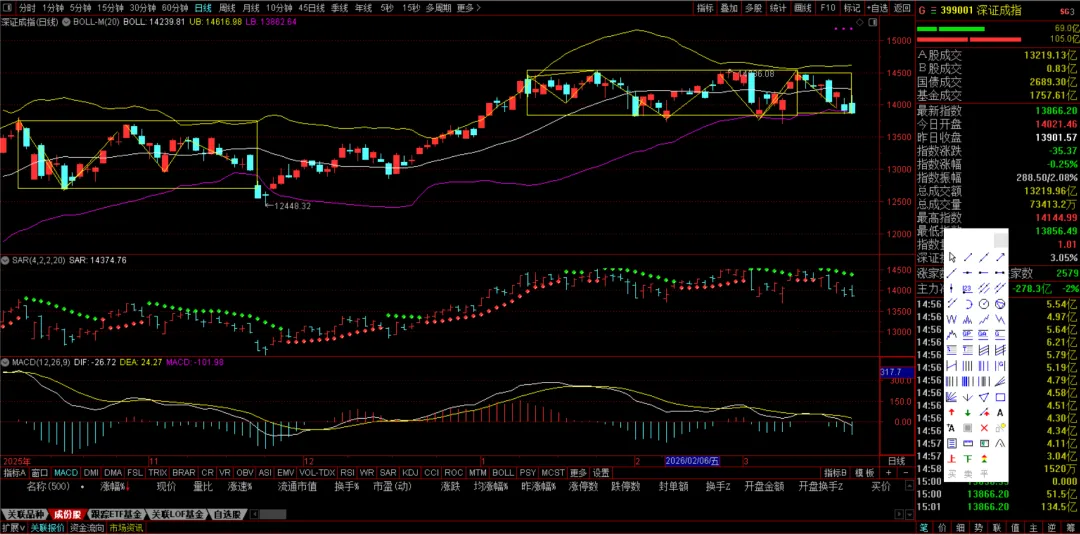Select the pointer cursor tool in drawing palette
The image size is (1080, 535).
click(952, 258)
